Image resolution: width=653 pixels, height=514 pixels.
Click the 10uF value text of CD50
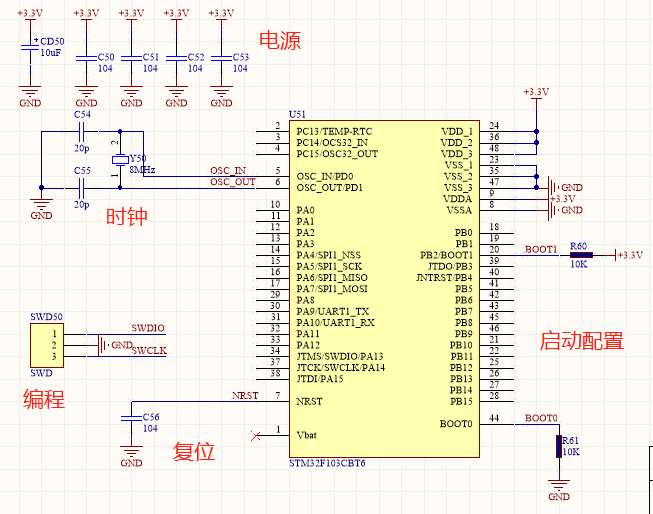coord(51,53)
